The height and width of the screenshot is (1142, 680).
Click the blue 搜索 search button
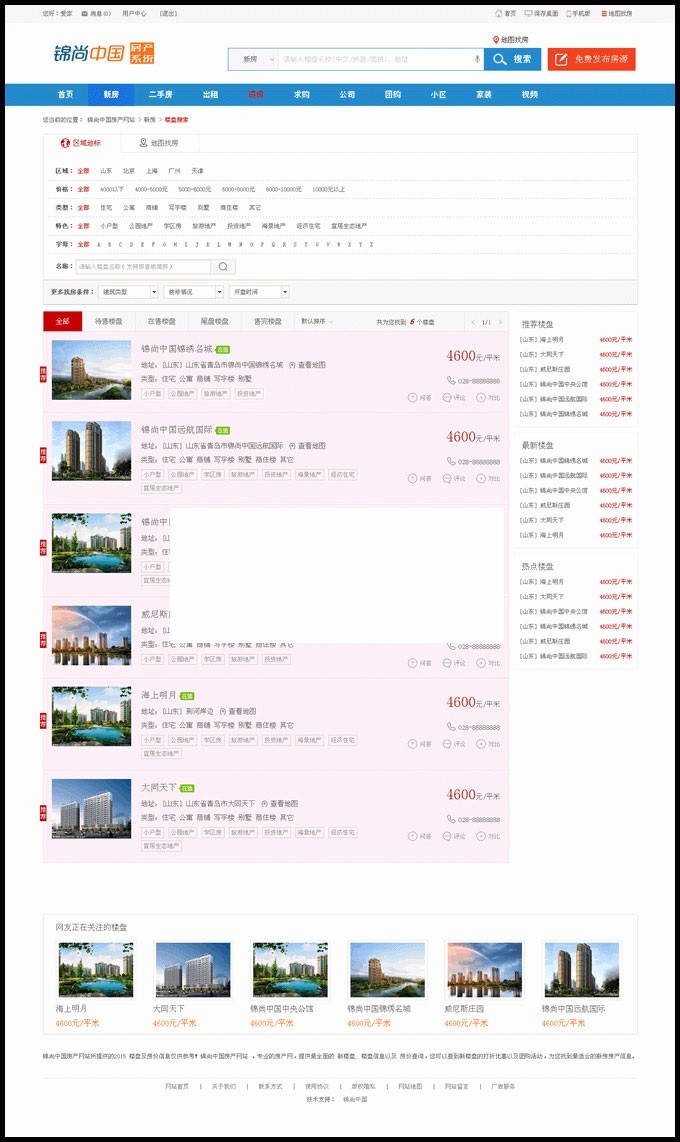point(512,60)
